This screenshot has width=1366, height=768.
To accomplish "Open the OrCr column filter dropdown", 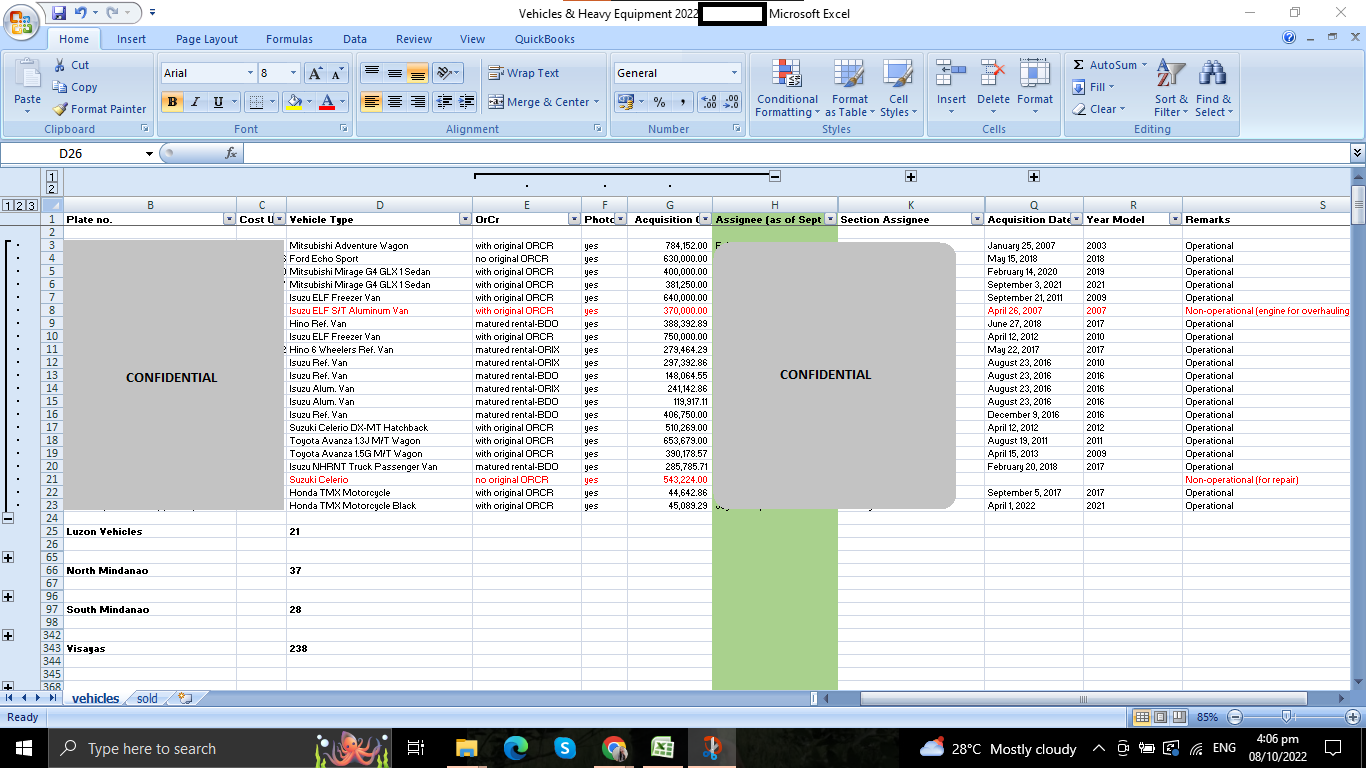I will 574,219.
